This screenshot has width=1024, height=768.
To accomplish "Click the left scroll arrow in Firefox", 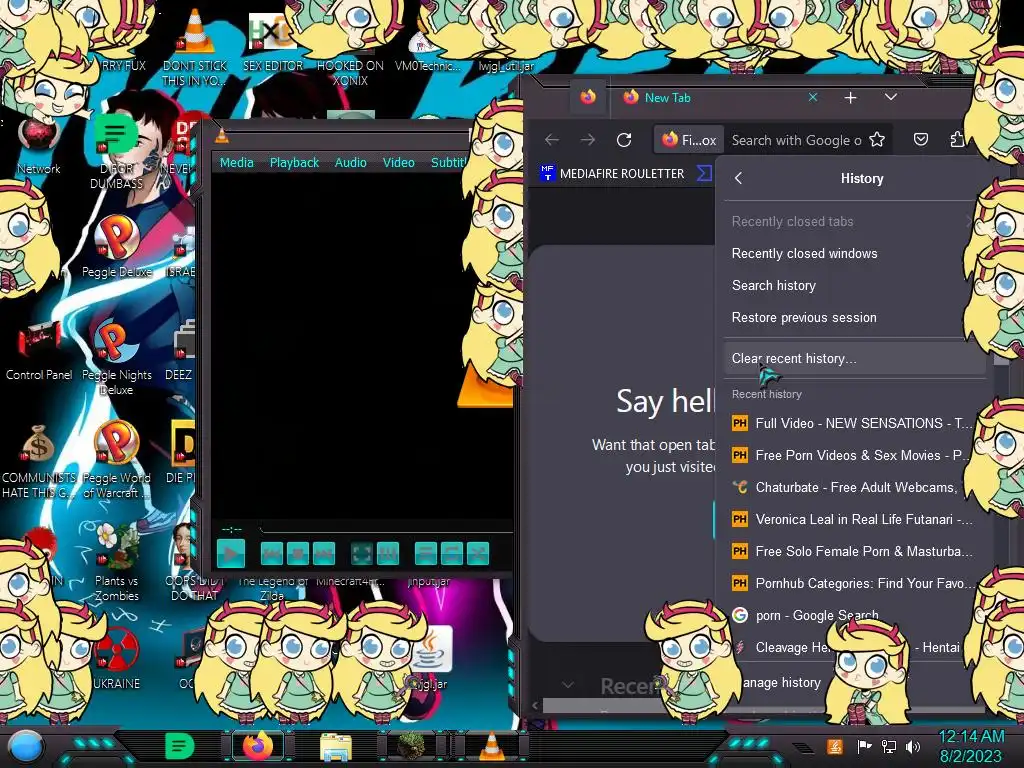I will 536,705.
